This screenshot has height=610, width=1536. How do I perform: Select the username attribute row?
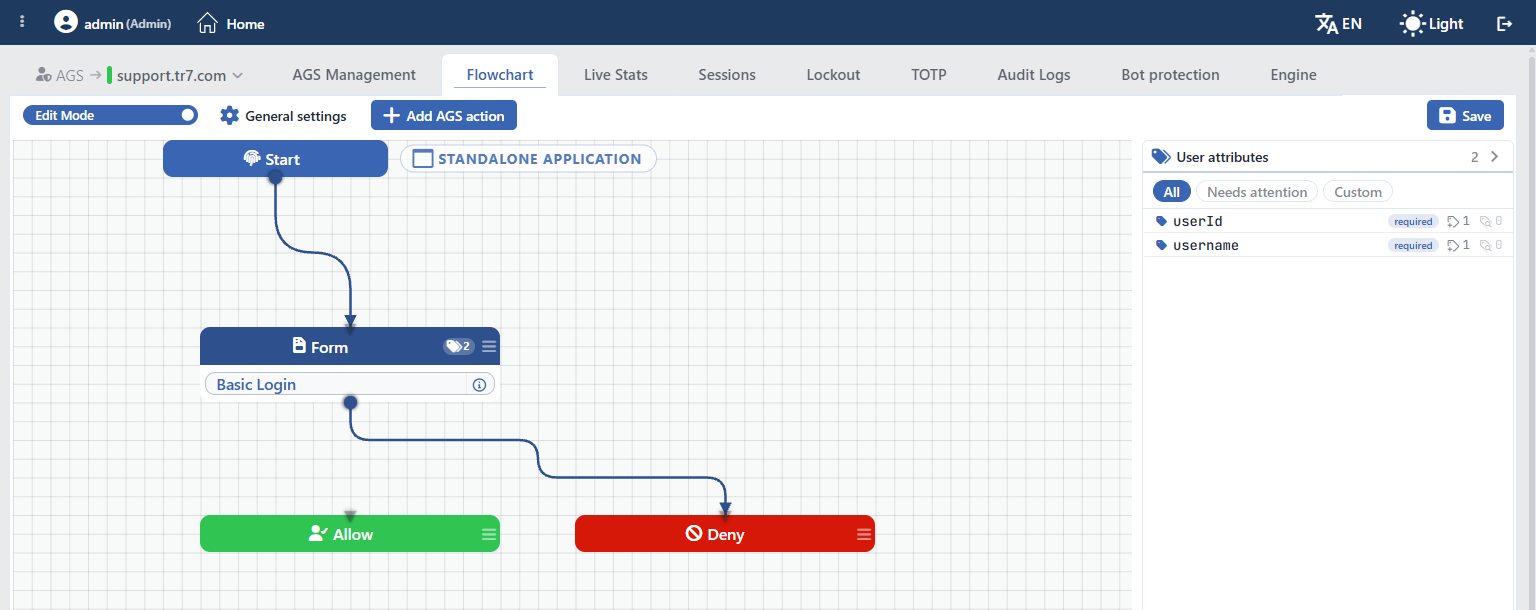(x=1327, y=245)
